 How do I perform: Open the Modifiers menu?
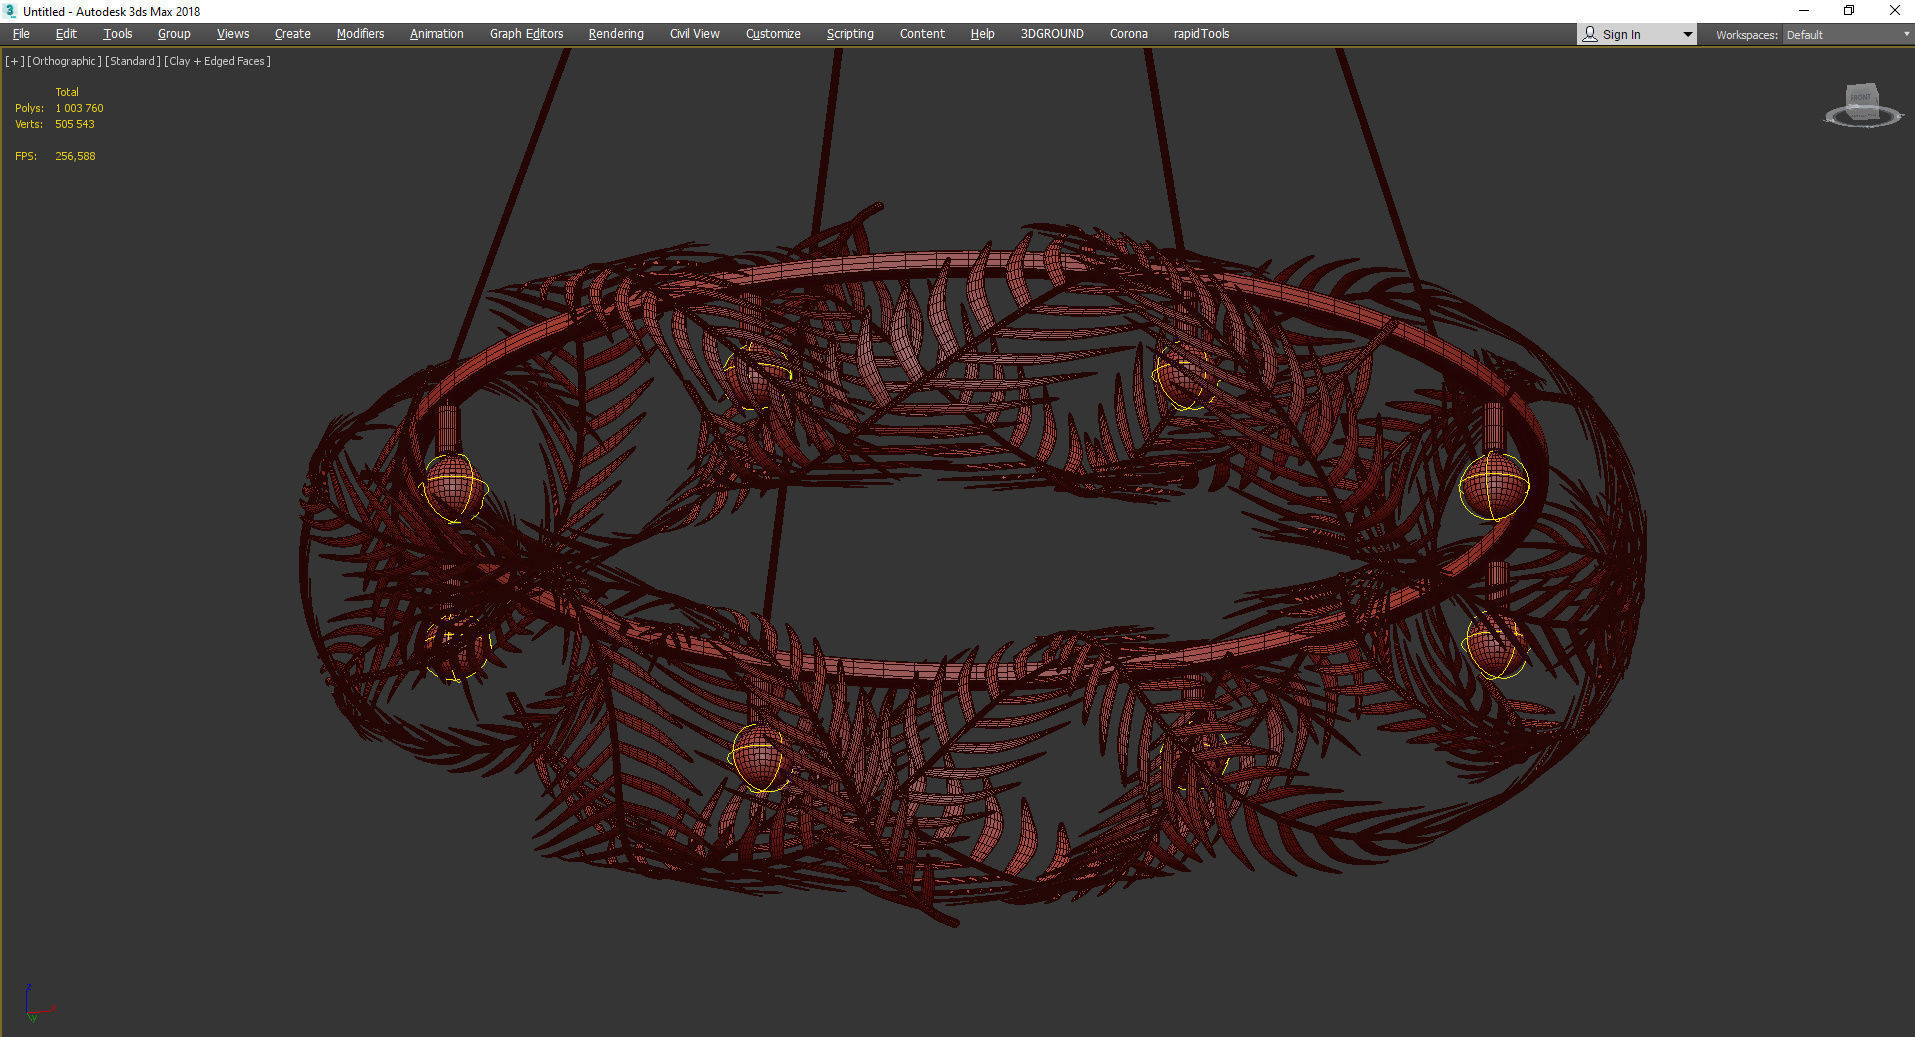pyautogui.click(x=360, y=34)
